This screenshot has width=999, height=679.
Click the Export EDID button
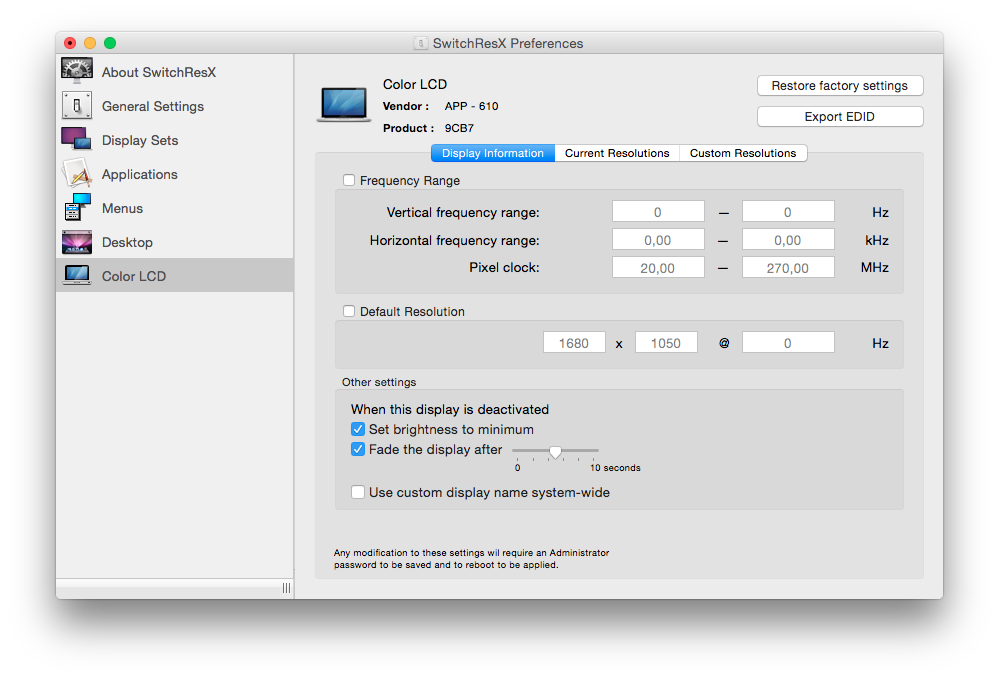pos(840,117)
